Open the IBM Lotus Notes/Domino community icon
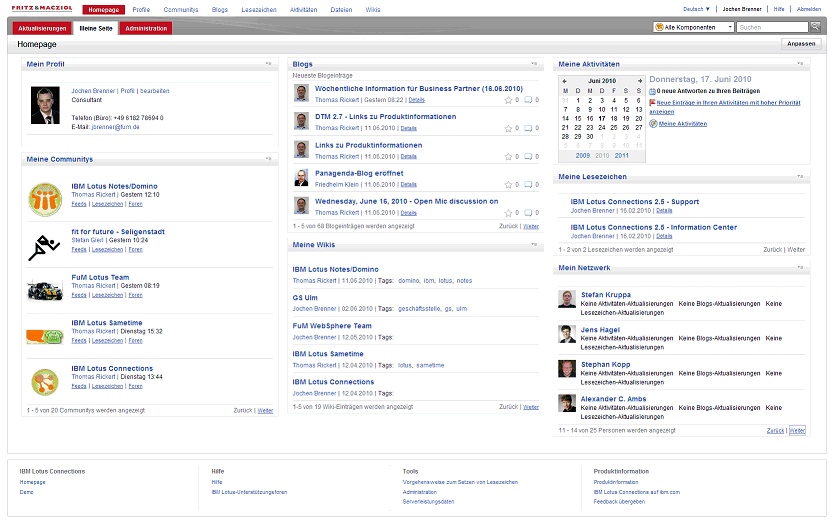The width and height of the screenshot is (832, 522). click(x=45, y=199)
